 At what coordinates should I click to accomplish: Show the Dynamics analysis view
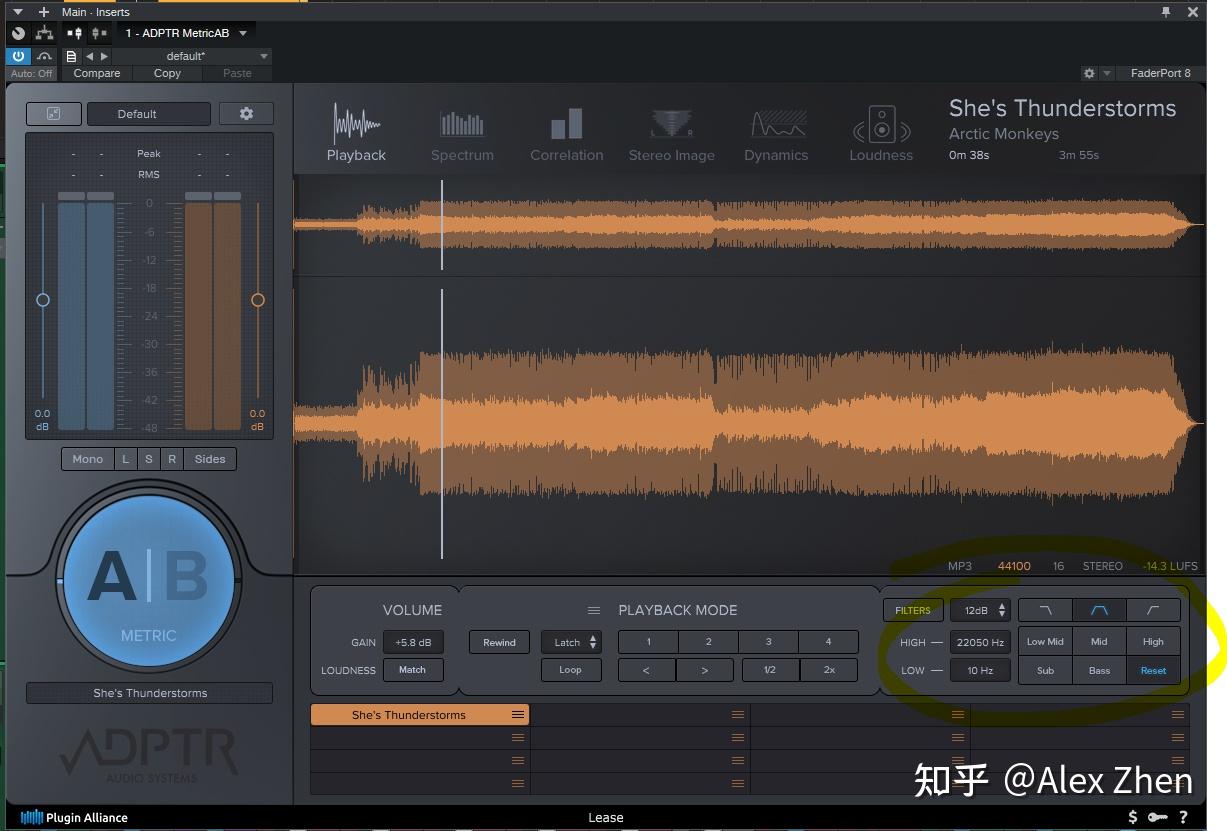pos(776,135)
